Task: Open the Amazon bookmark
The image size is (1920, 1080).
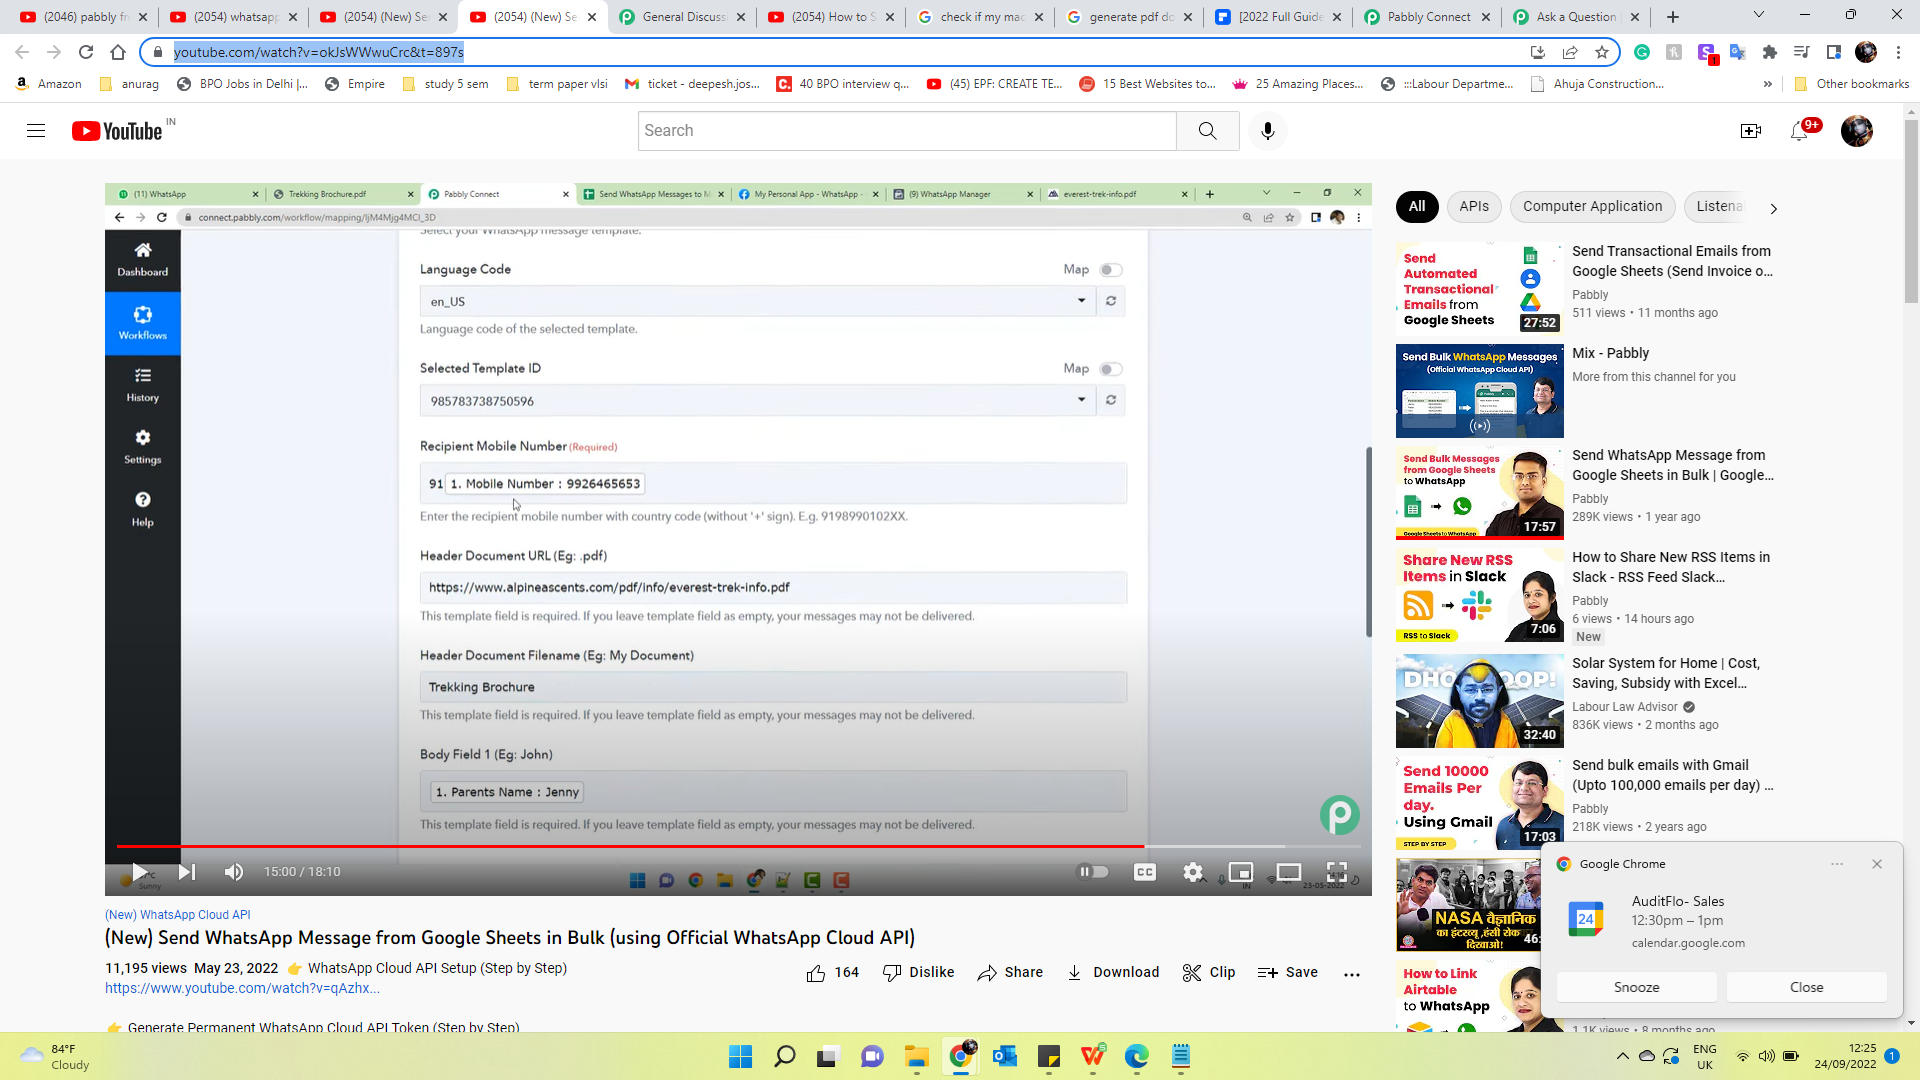Action: [x=48, y=84]
